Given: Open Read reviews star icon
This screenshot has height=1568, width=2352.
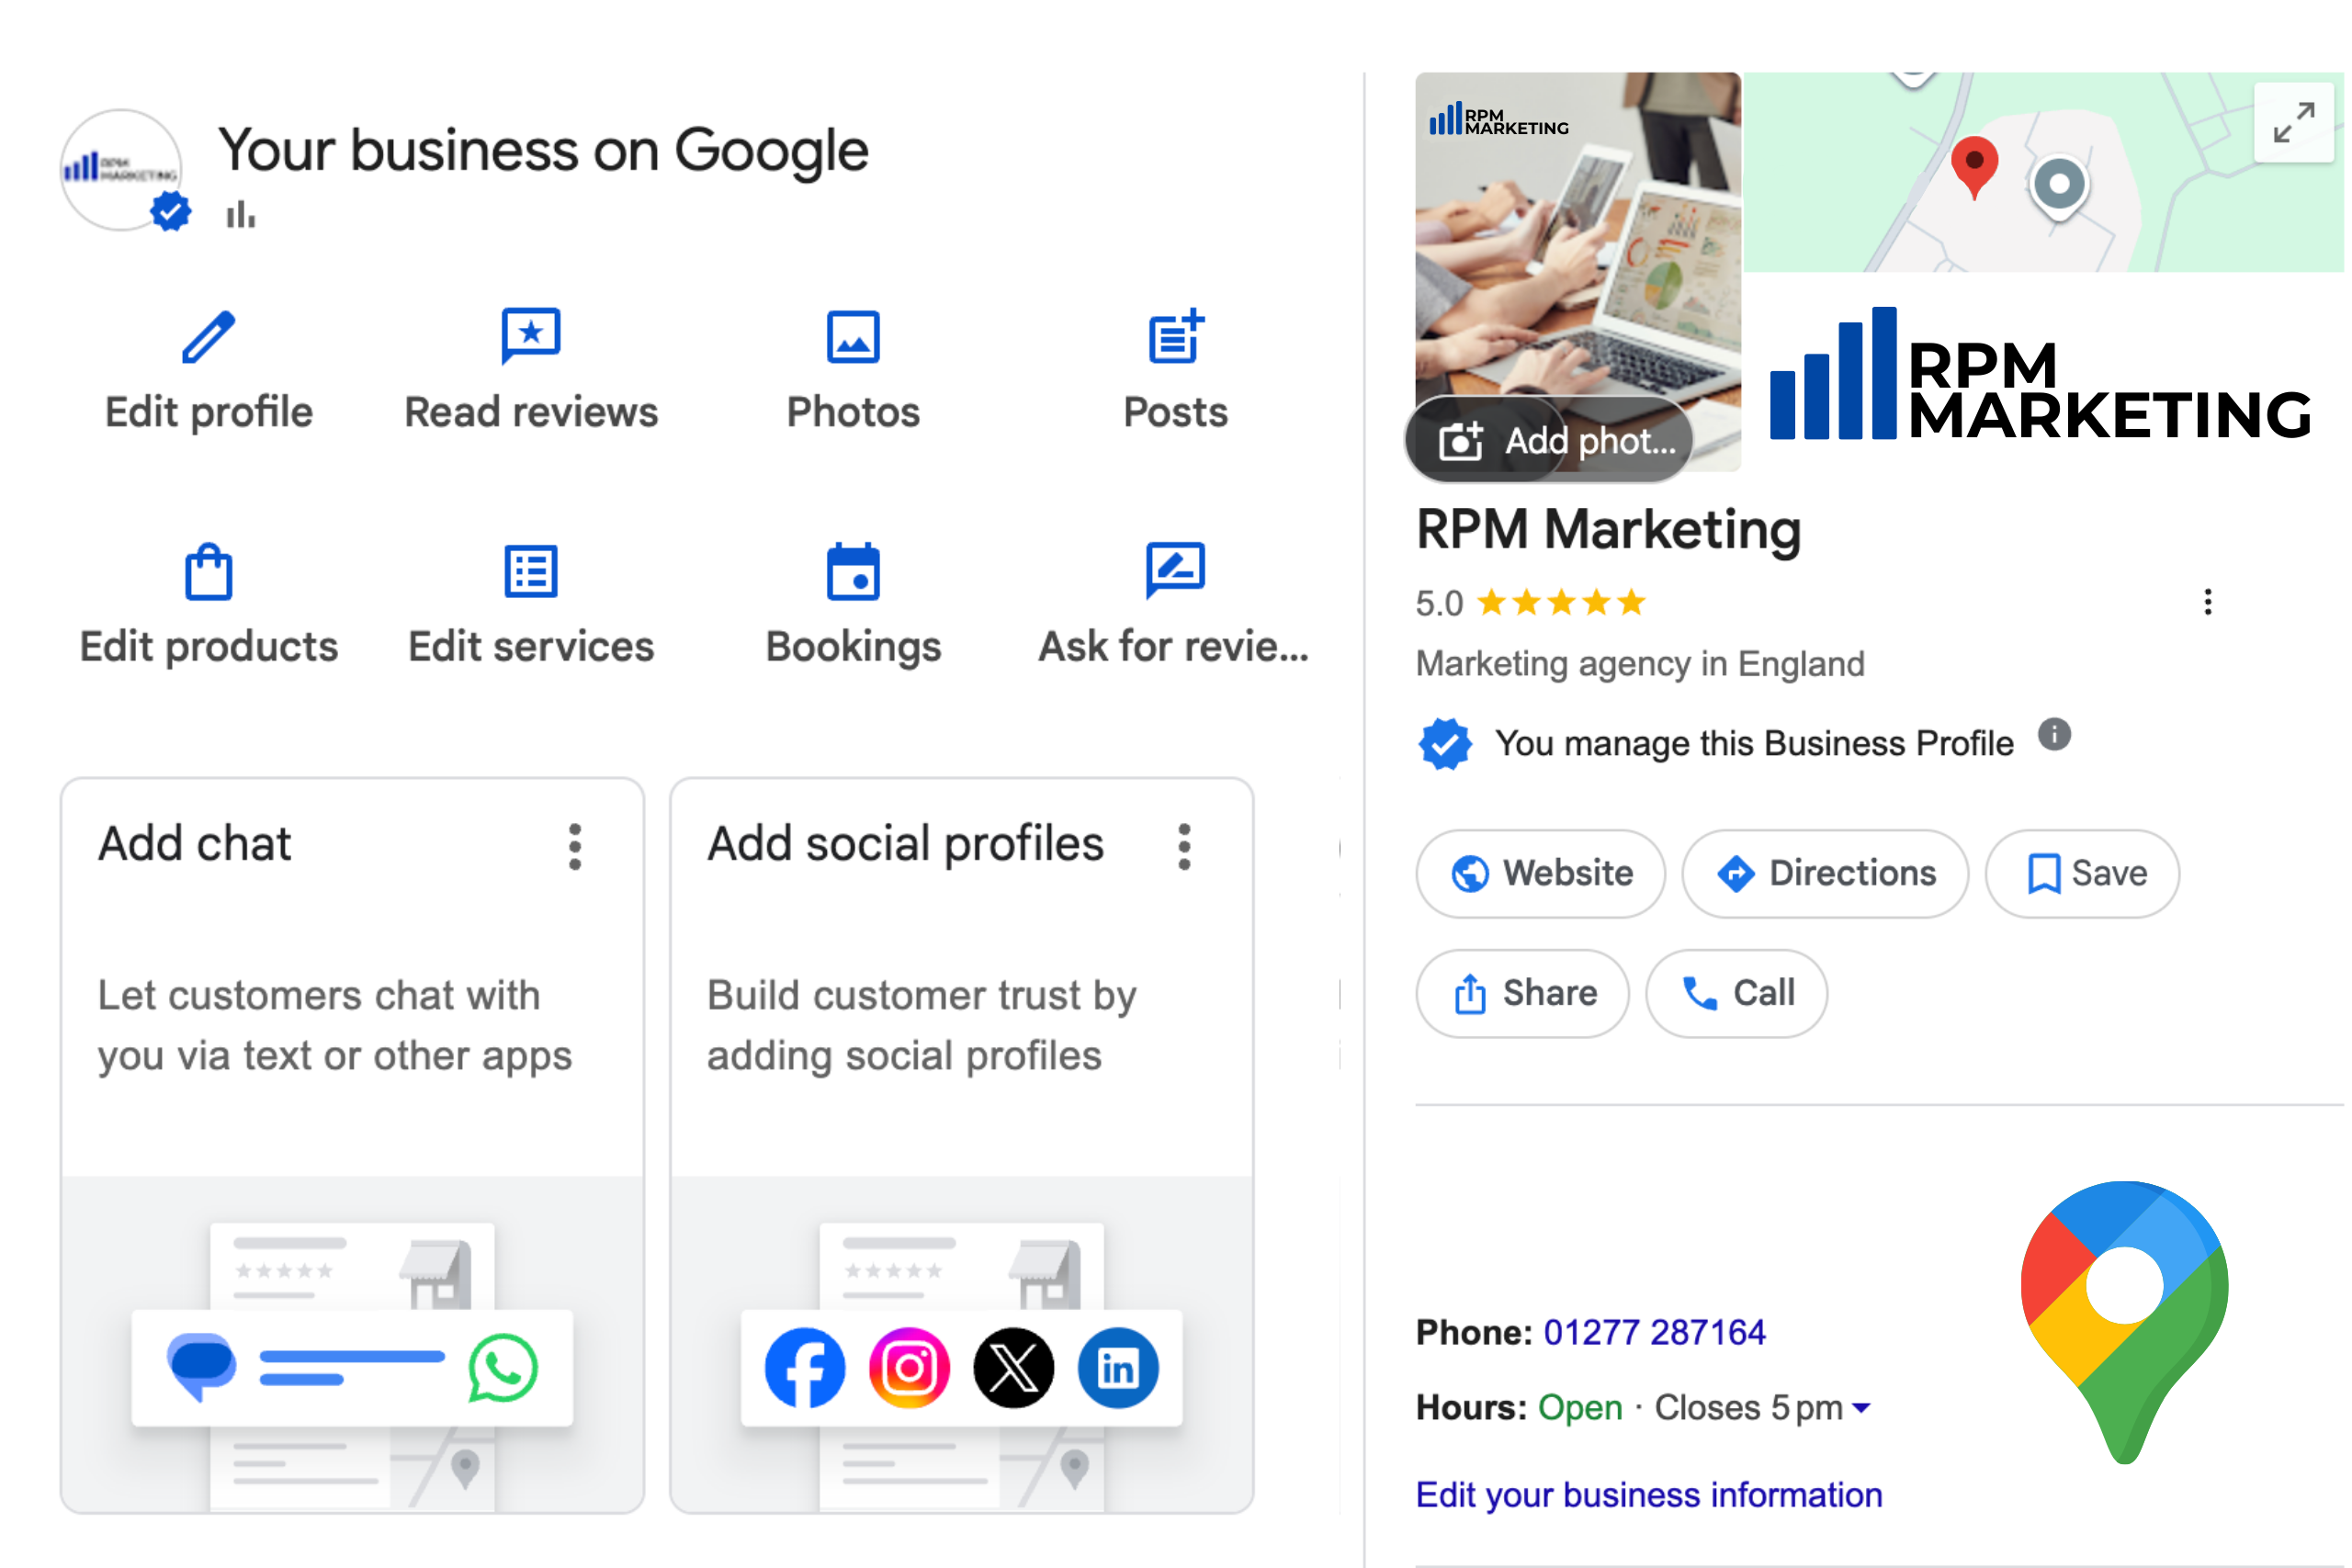Looking at the screenshot, I should [x=531, y=335].
